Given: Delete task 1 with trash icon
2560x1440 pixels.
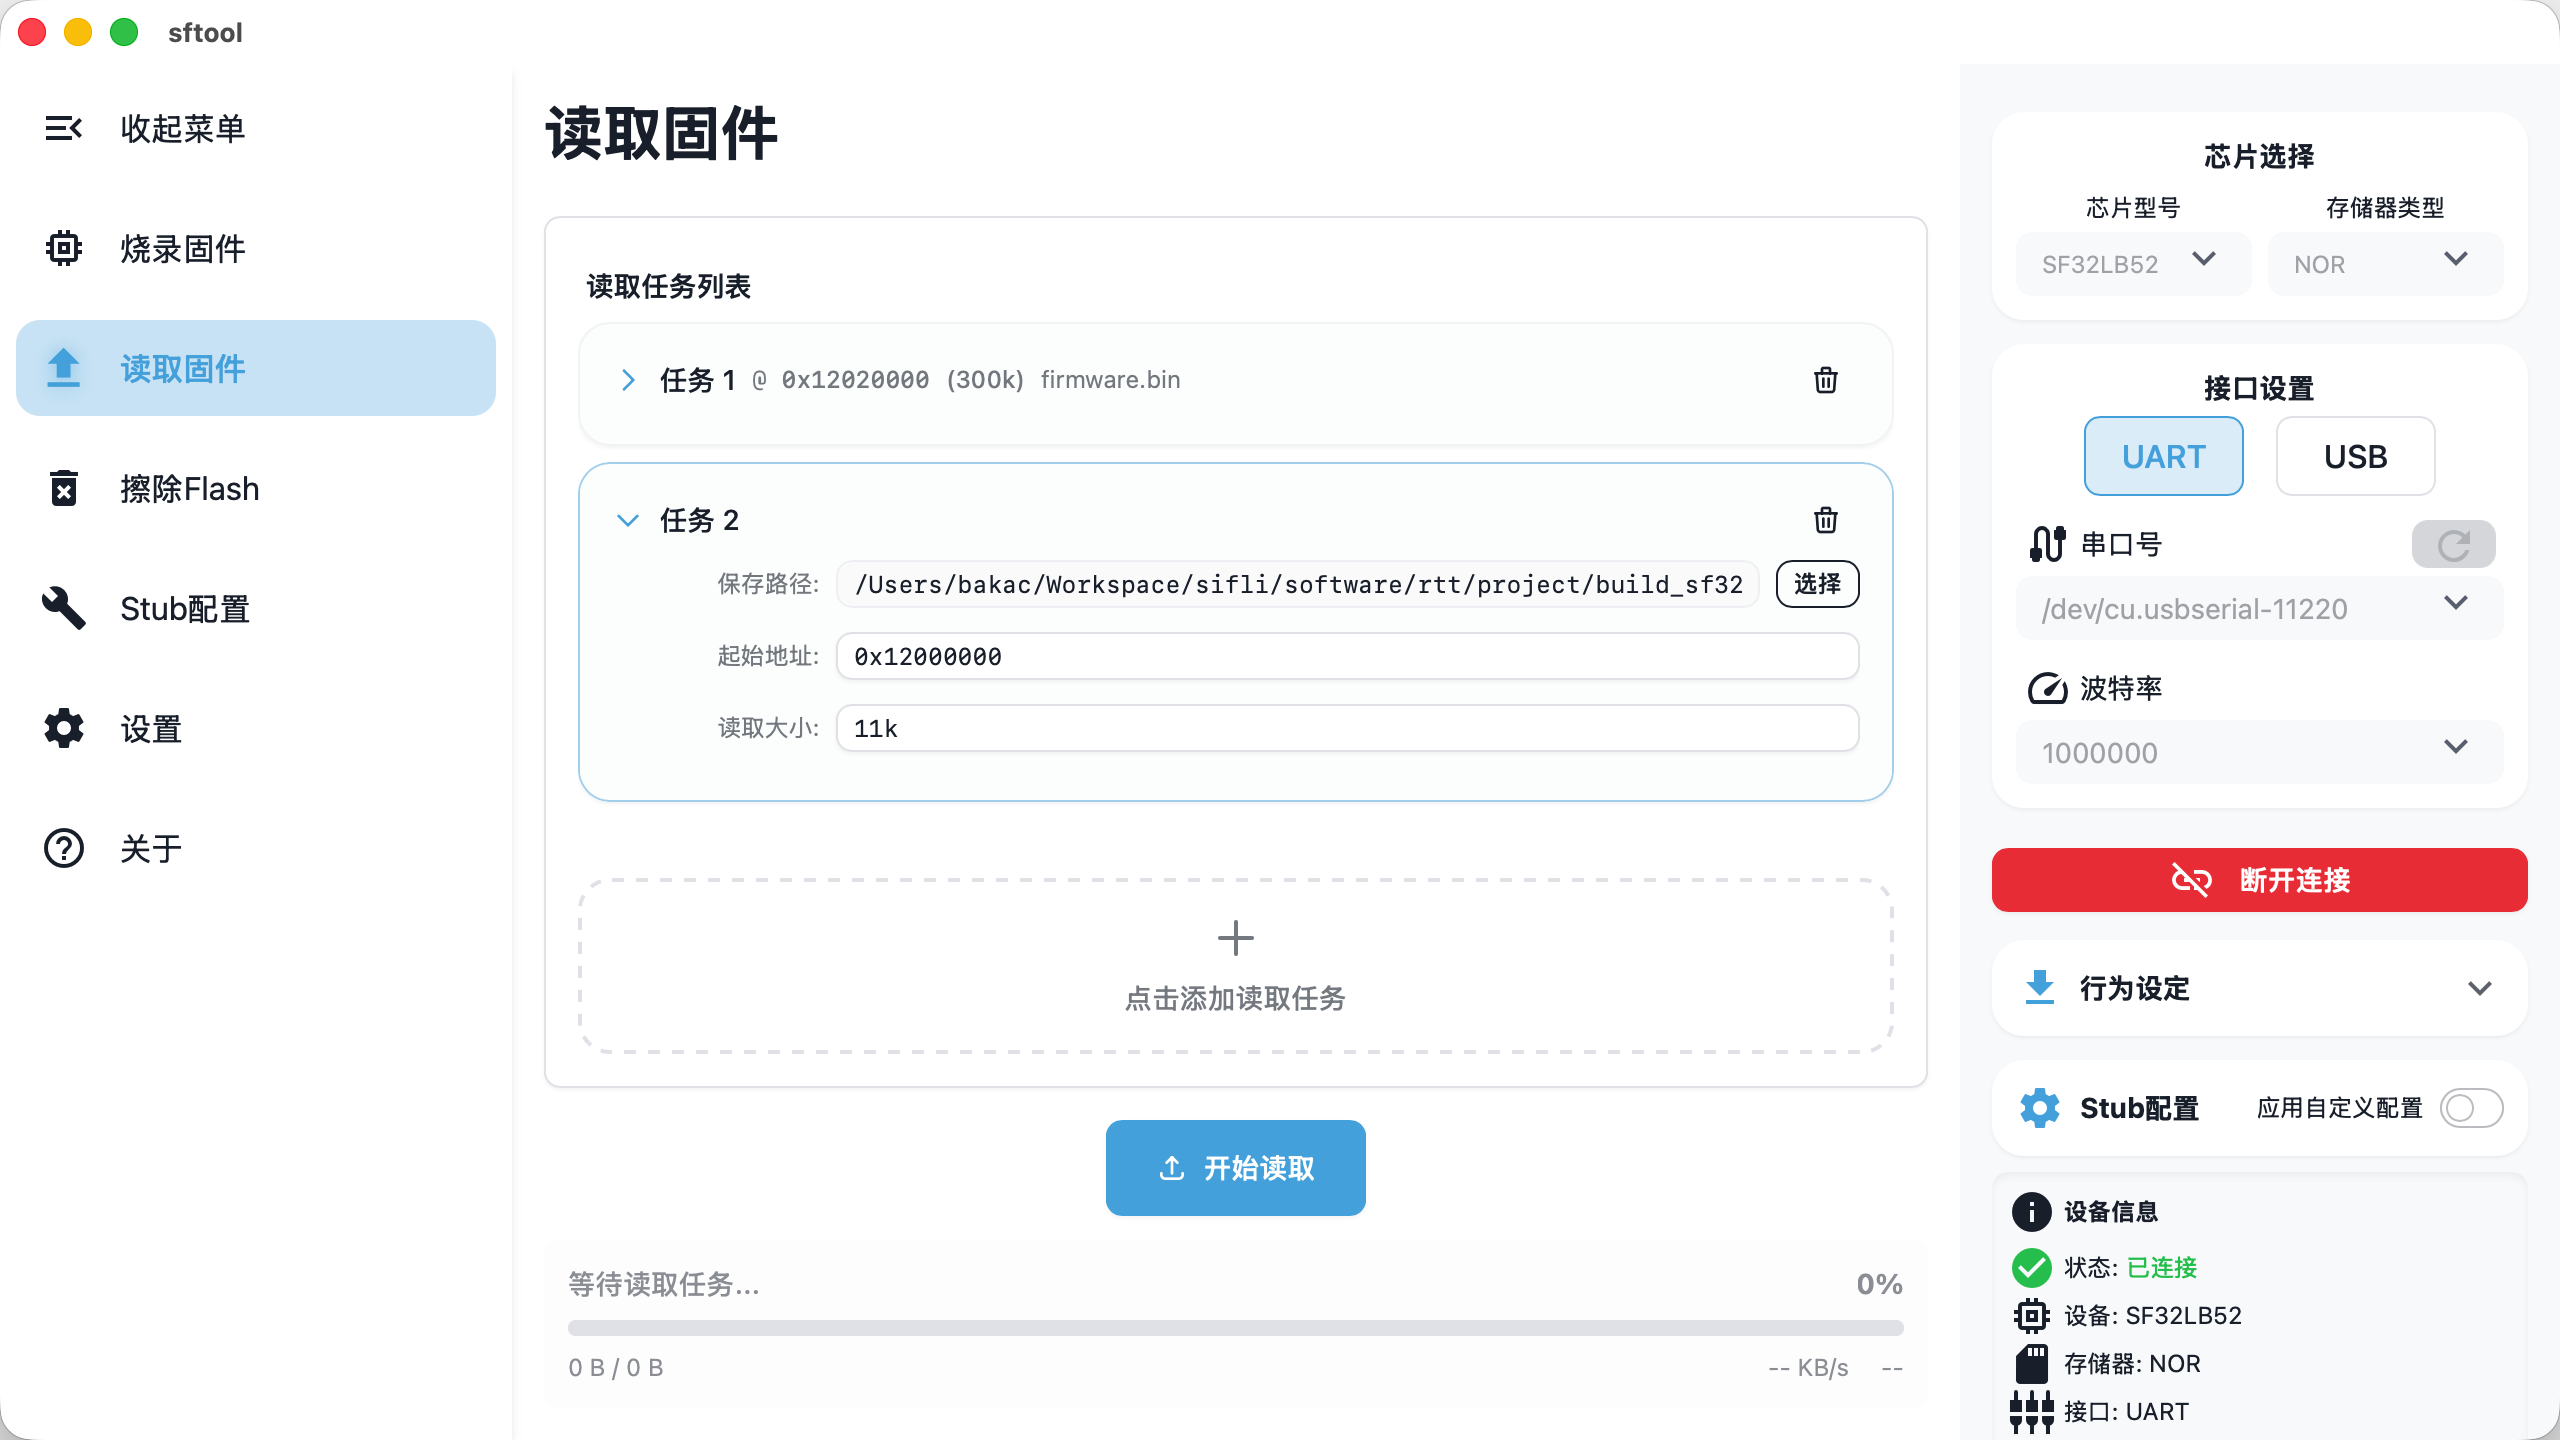Looking at the screenshot, I should point(1825,380).
